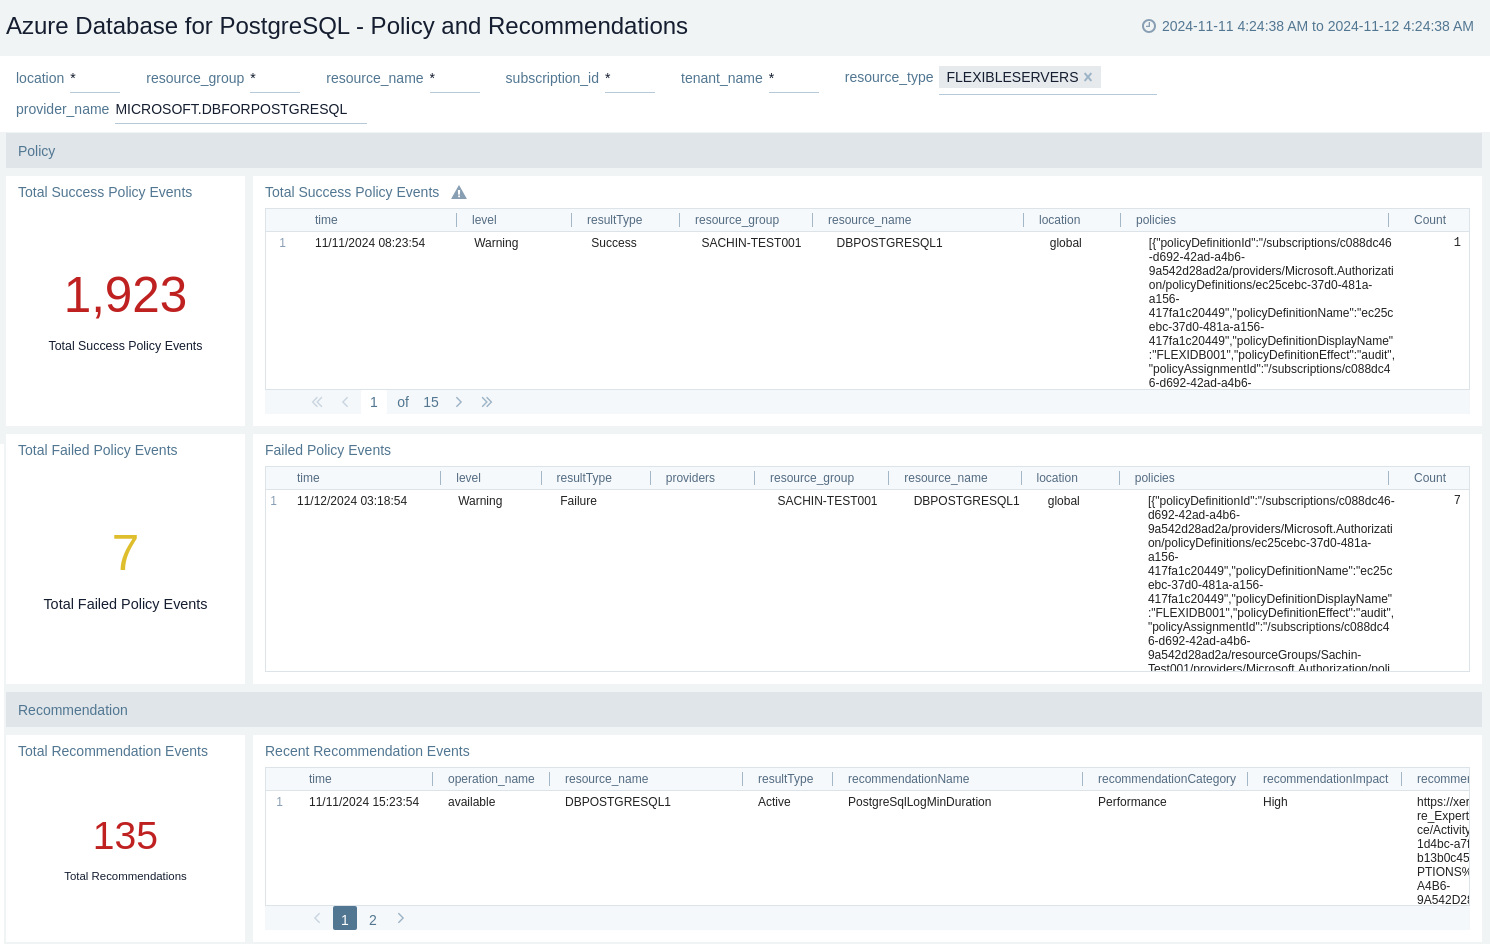This screenshot has width=1490, height=944.
Task: Sort recommendations by operation_name column
Action: tap(491, 779)
